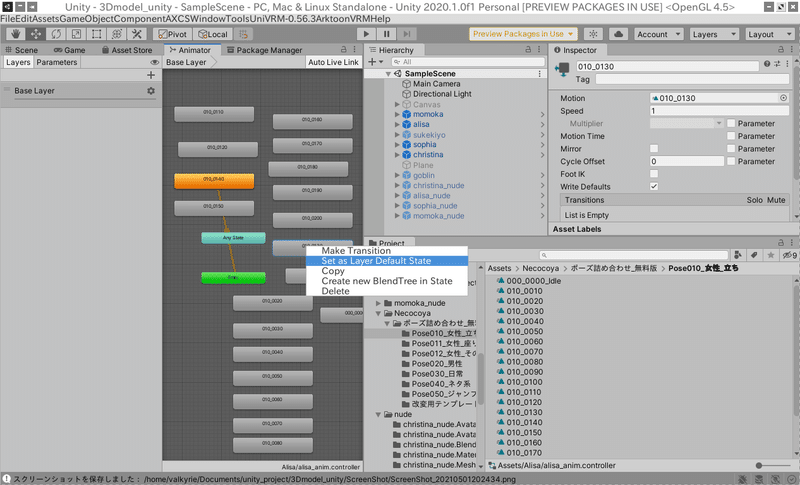Expand the alisa object in Hierarchy
The height and width of the screenshot is (485, 800).
(x=397, y=124)
